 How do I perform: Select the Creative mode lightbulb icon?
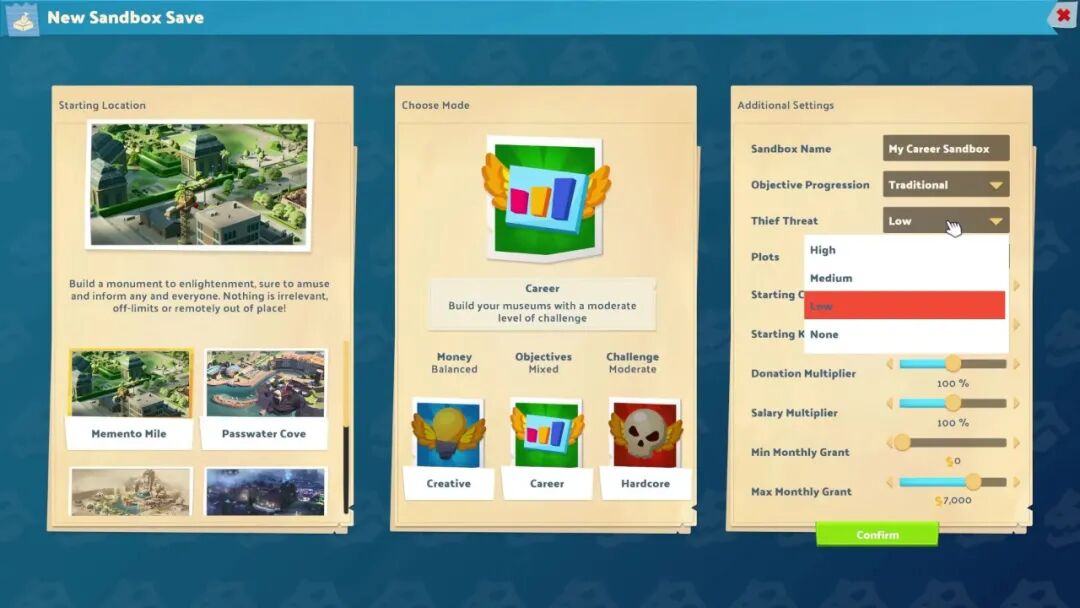(x=448, y=434)
